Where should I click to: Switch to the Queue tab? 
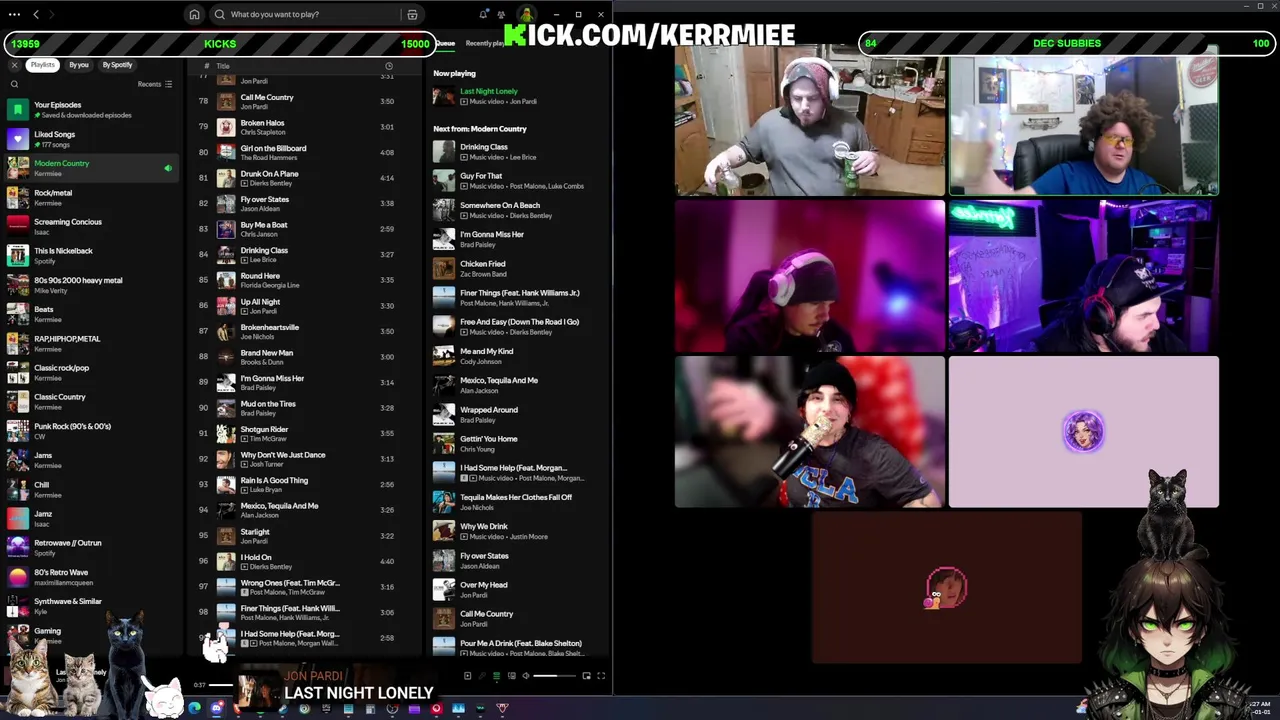click(445, 43)
